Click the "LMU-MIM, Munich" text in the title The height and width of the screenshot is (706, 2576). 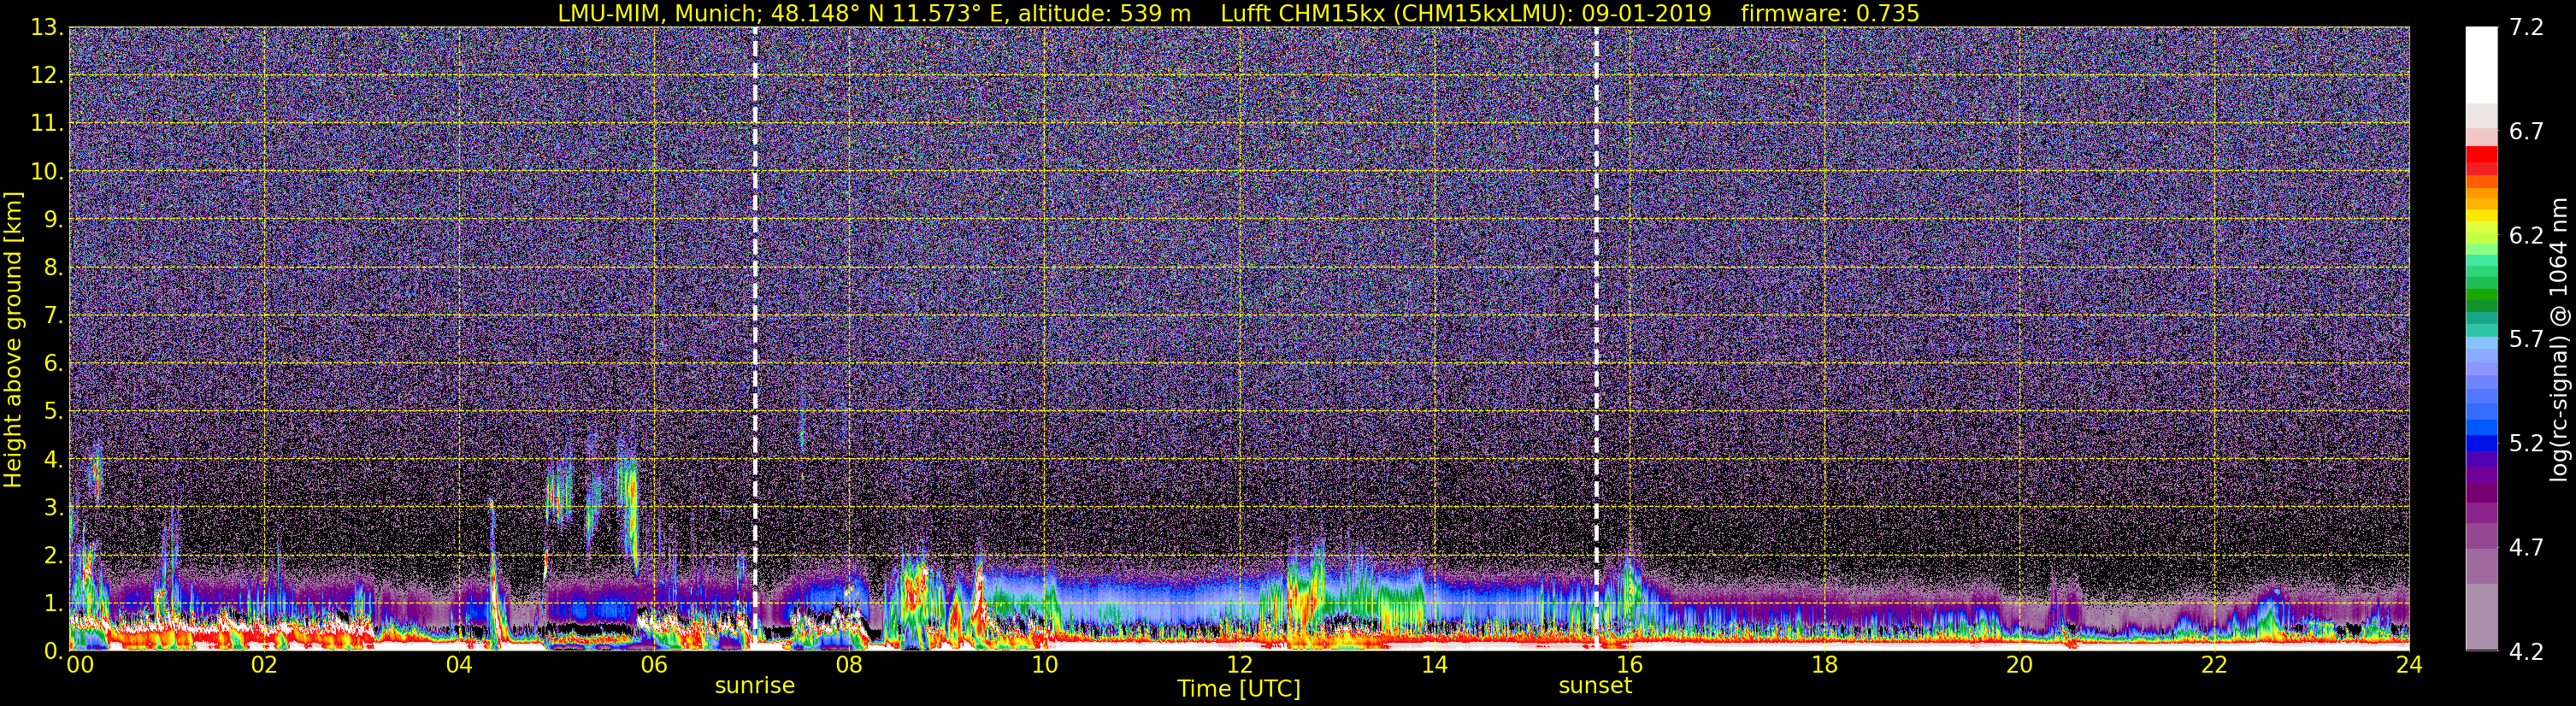coord(659,13)
